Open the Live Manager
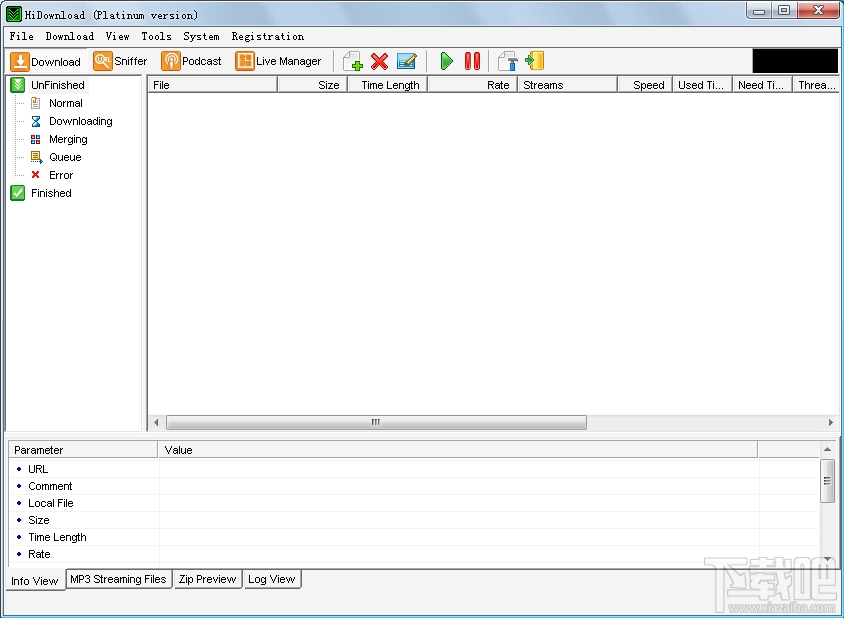This screenshot has width=844, height=618. [x=278, y=61]
